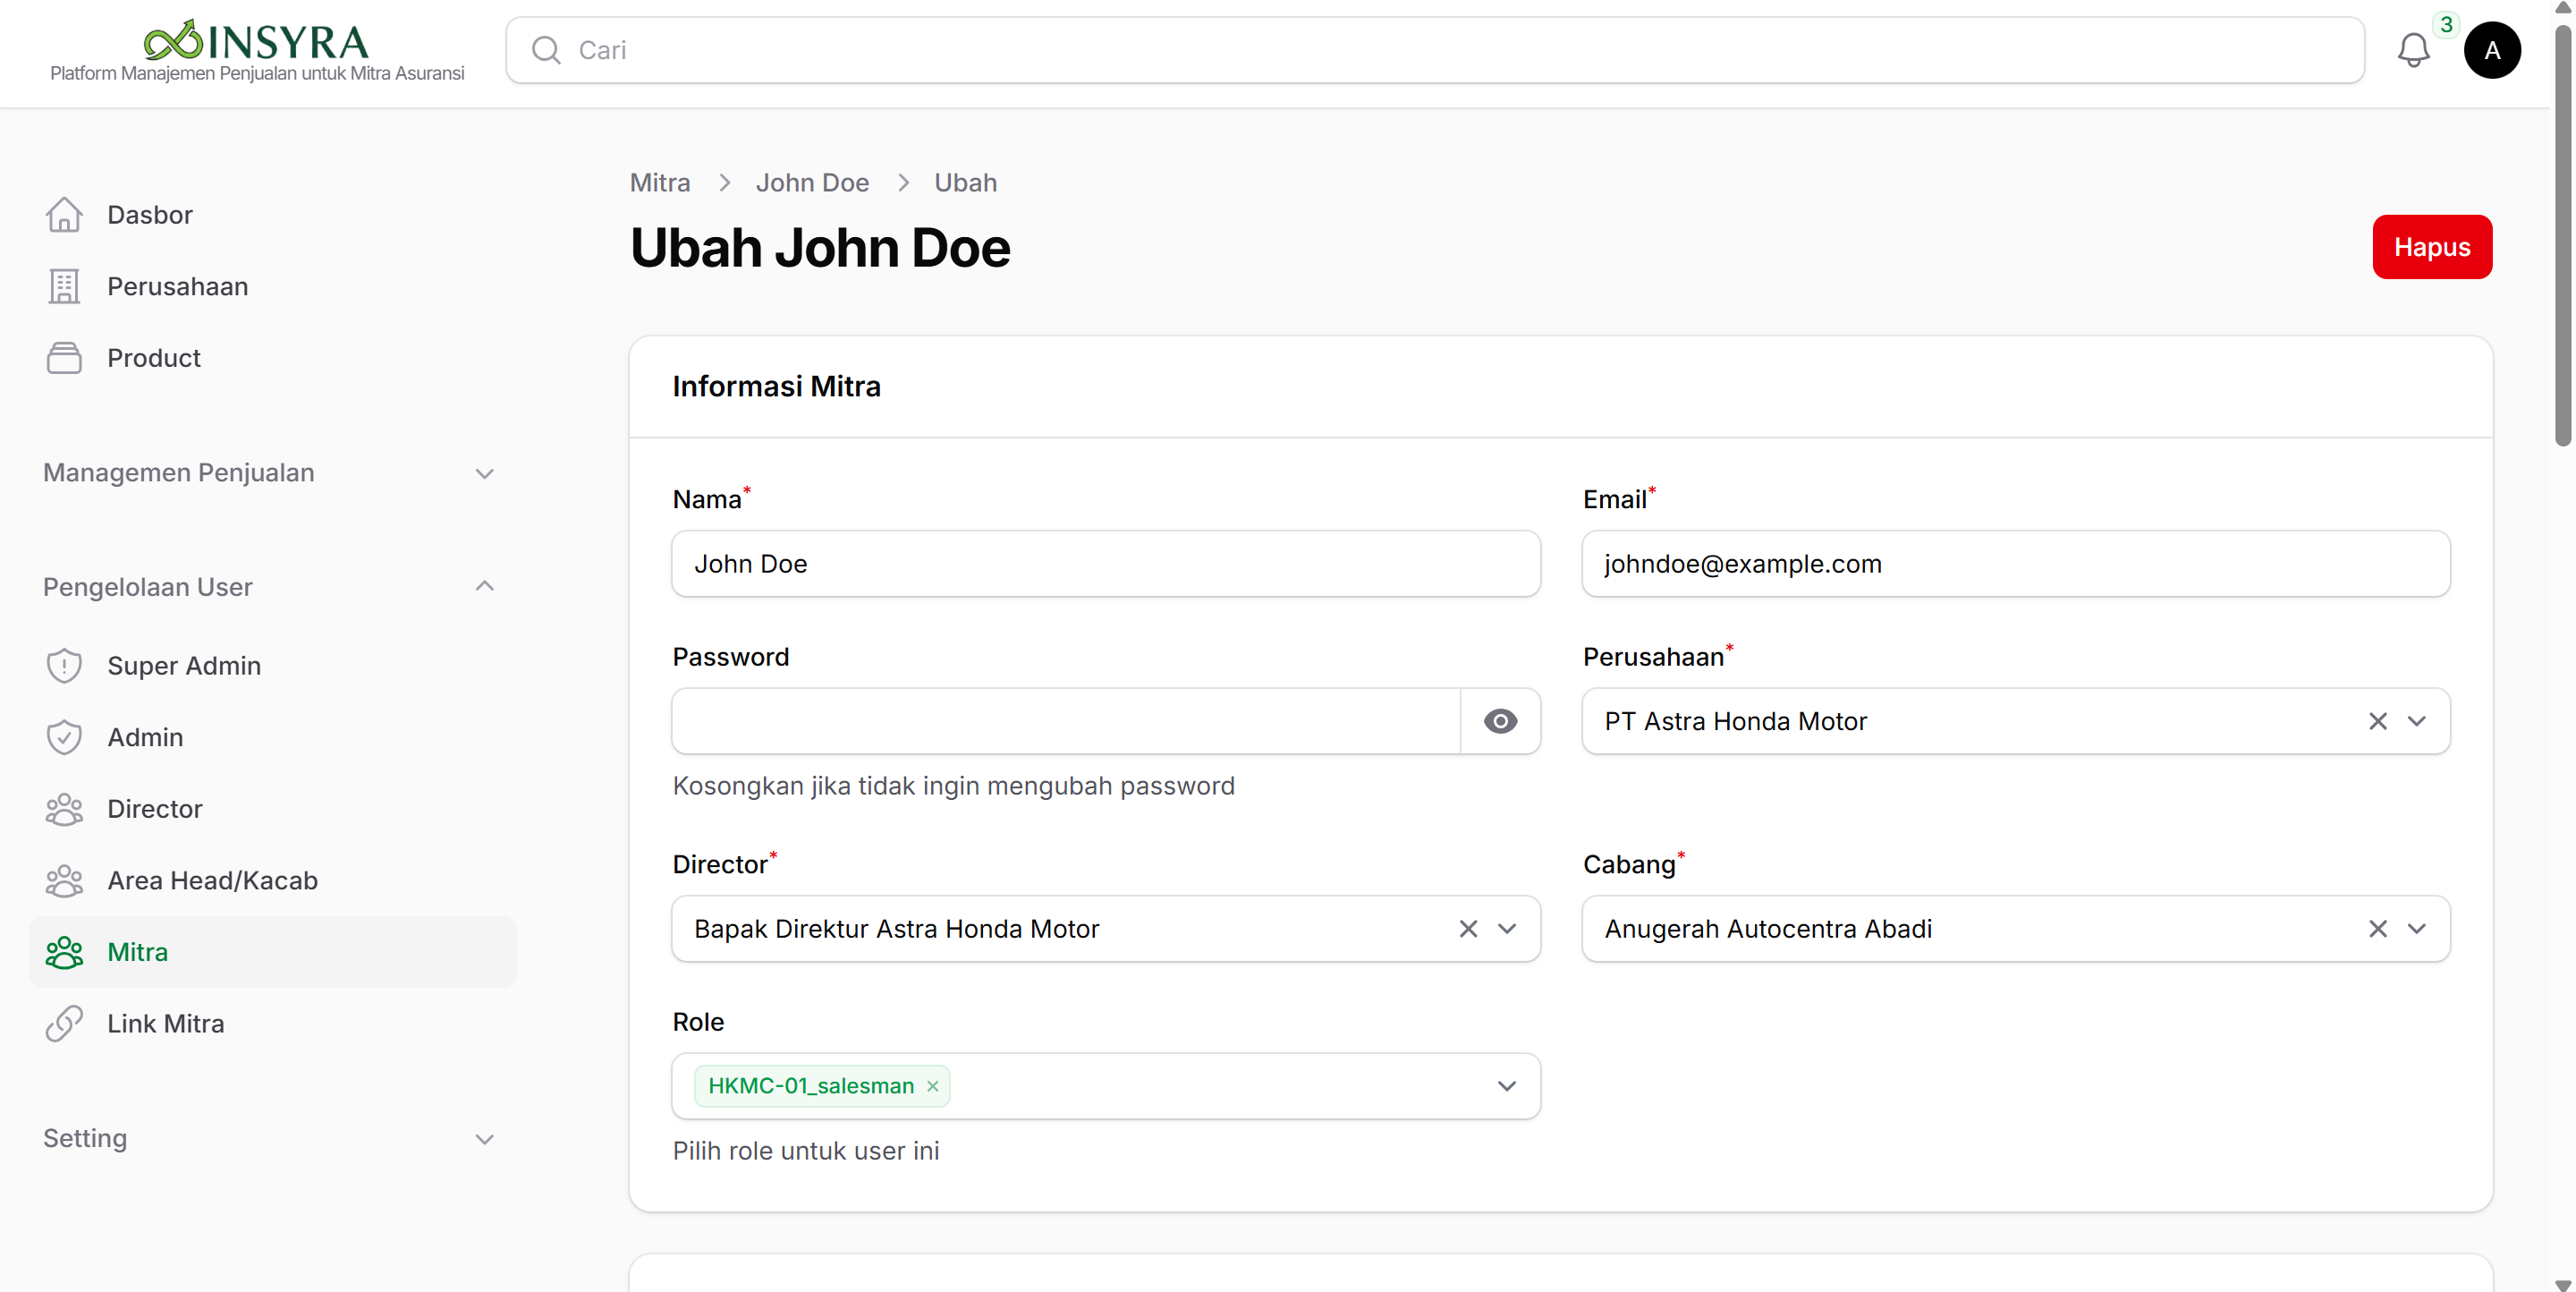
Task: Click the notification badge showing 3
Action: pos(2446,24)
